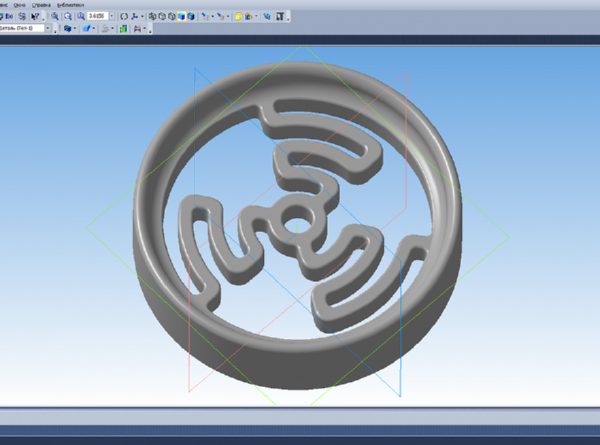Expand the view orientation dropdown arrow
600x445 pixels.
[142, 16]
